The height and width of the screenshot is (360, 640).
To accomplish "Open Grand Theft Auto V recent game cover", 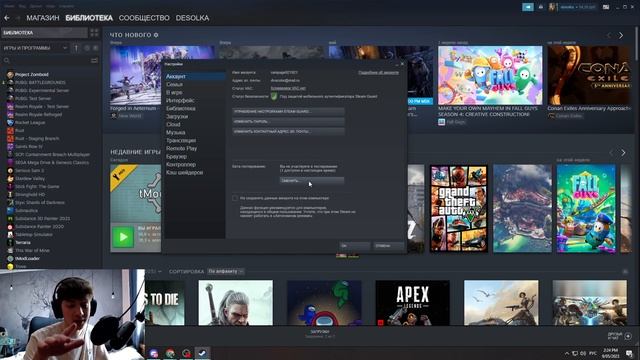I will pos(459,209).
